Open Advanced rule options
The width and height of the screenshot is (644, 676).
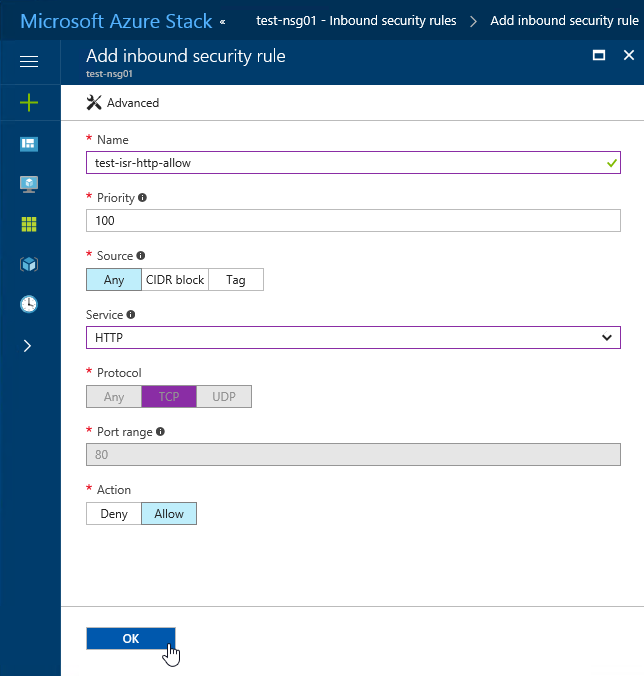pos(133,103)
